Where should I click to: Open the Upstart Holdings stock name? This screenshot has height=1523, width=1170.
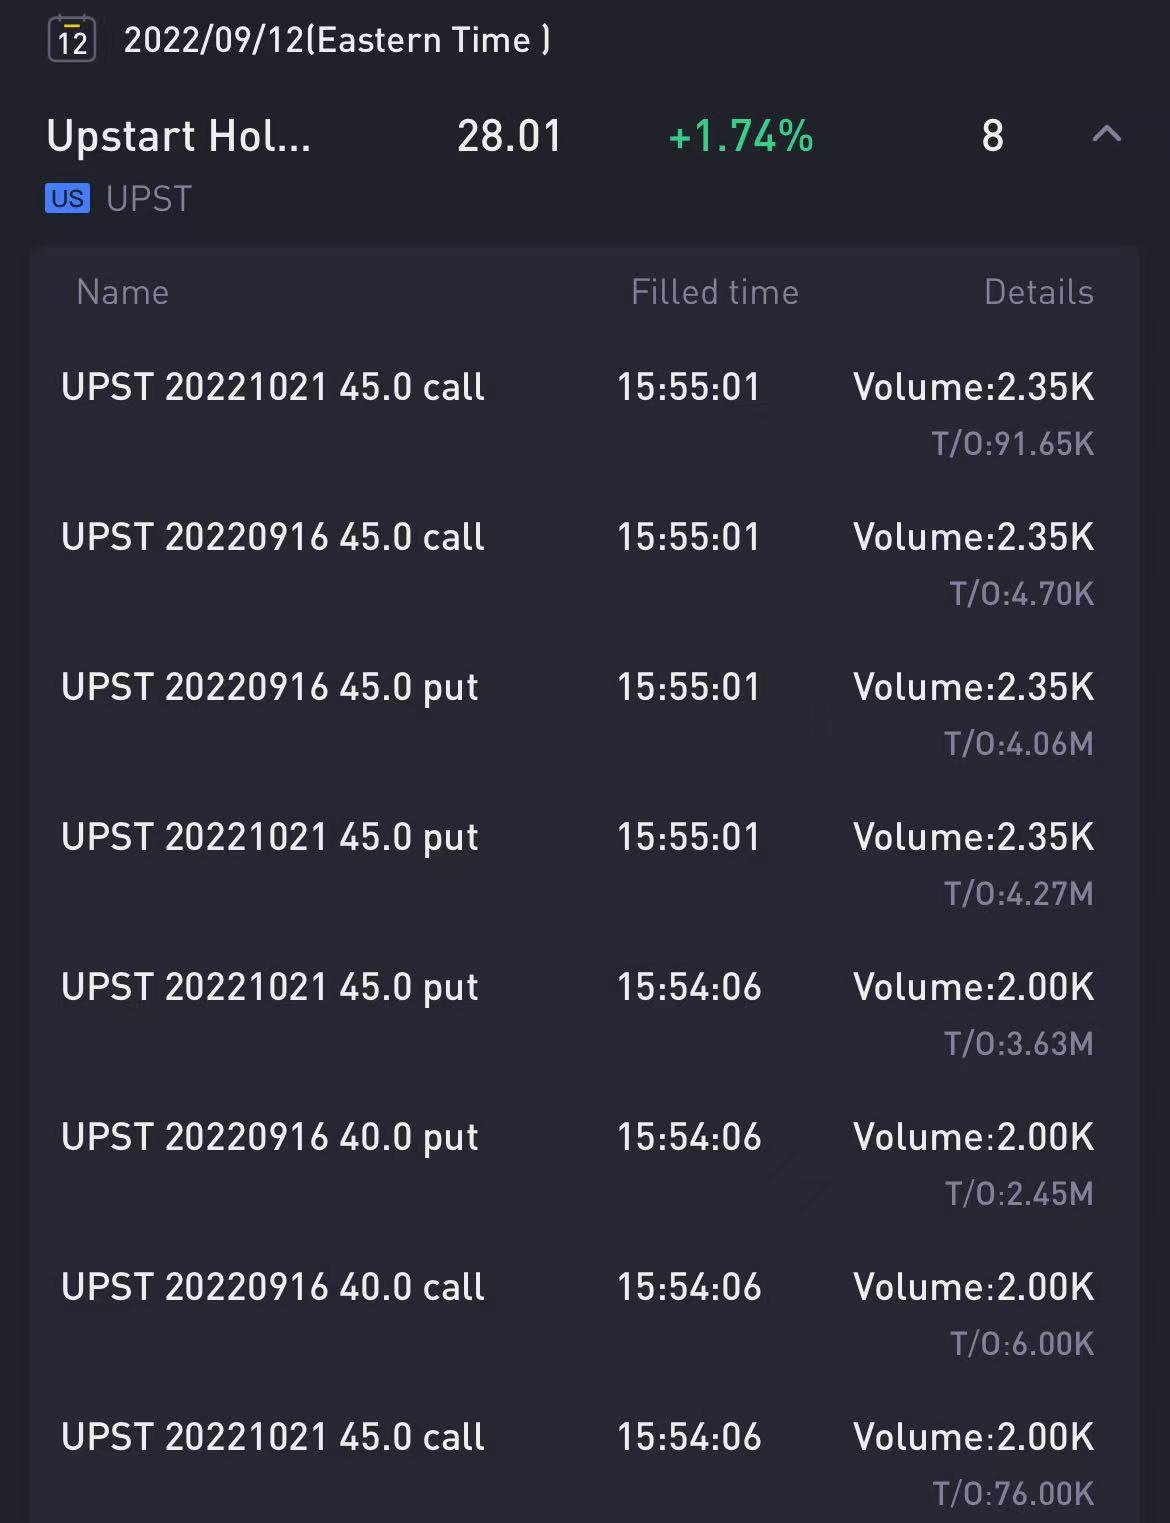pos(179,136)
